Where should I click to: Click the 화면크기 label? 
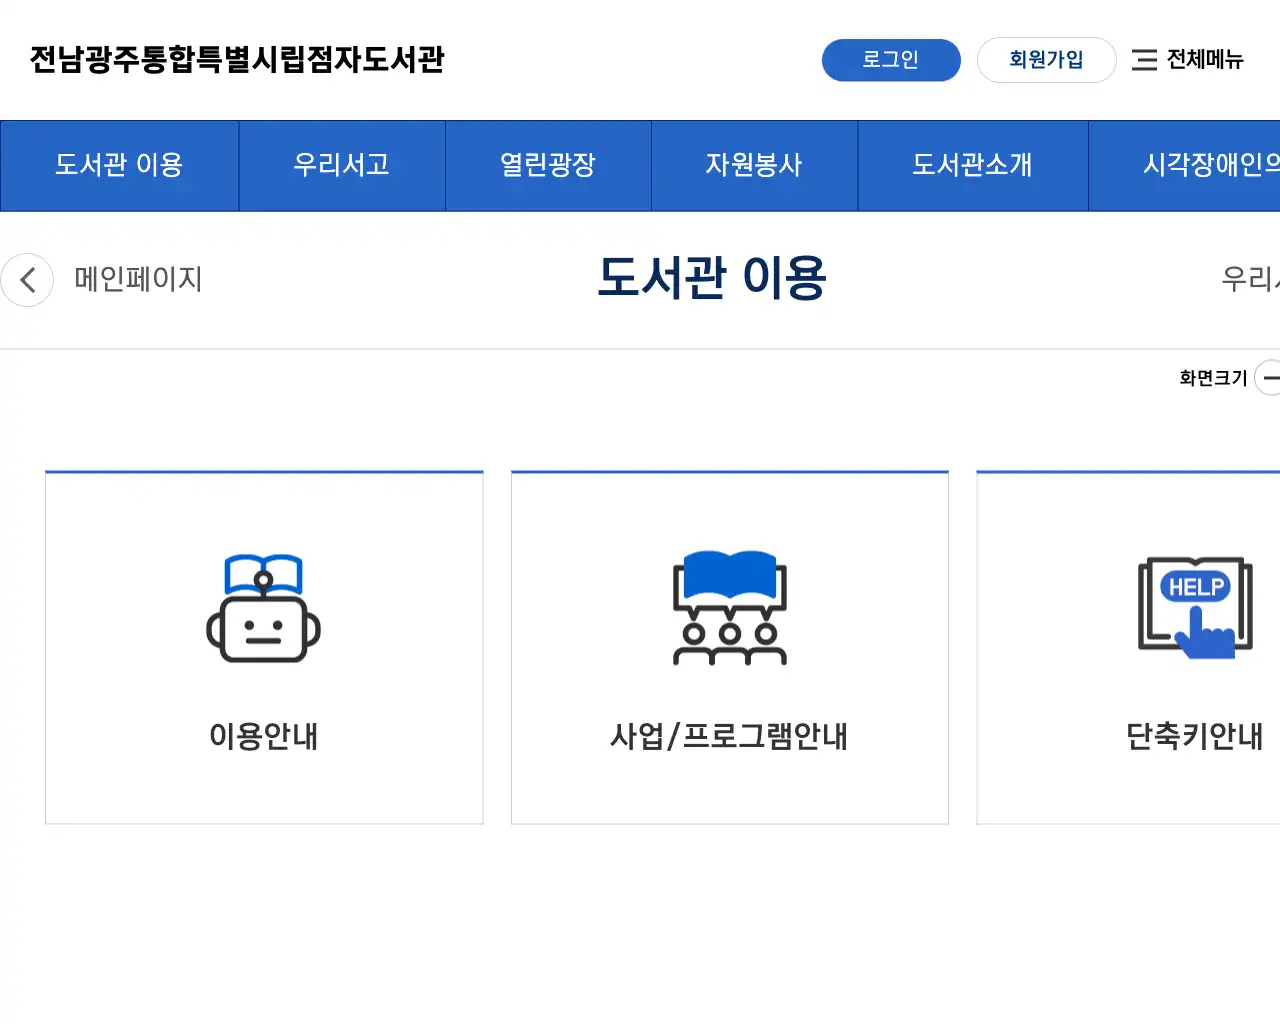(x=1213, y=378)
